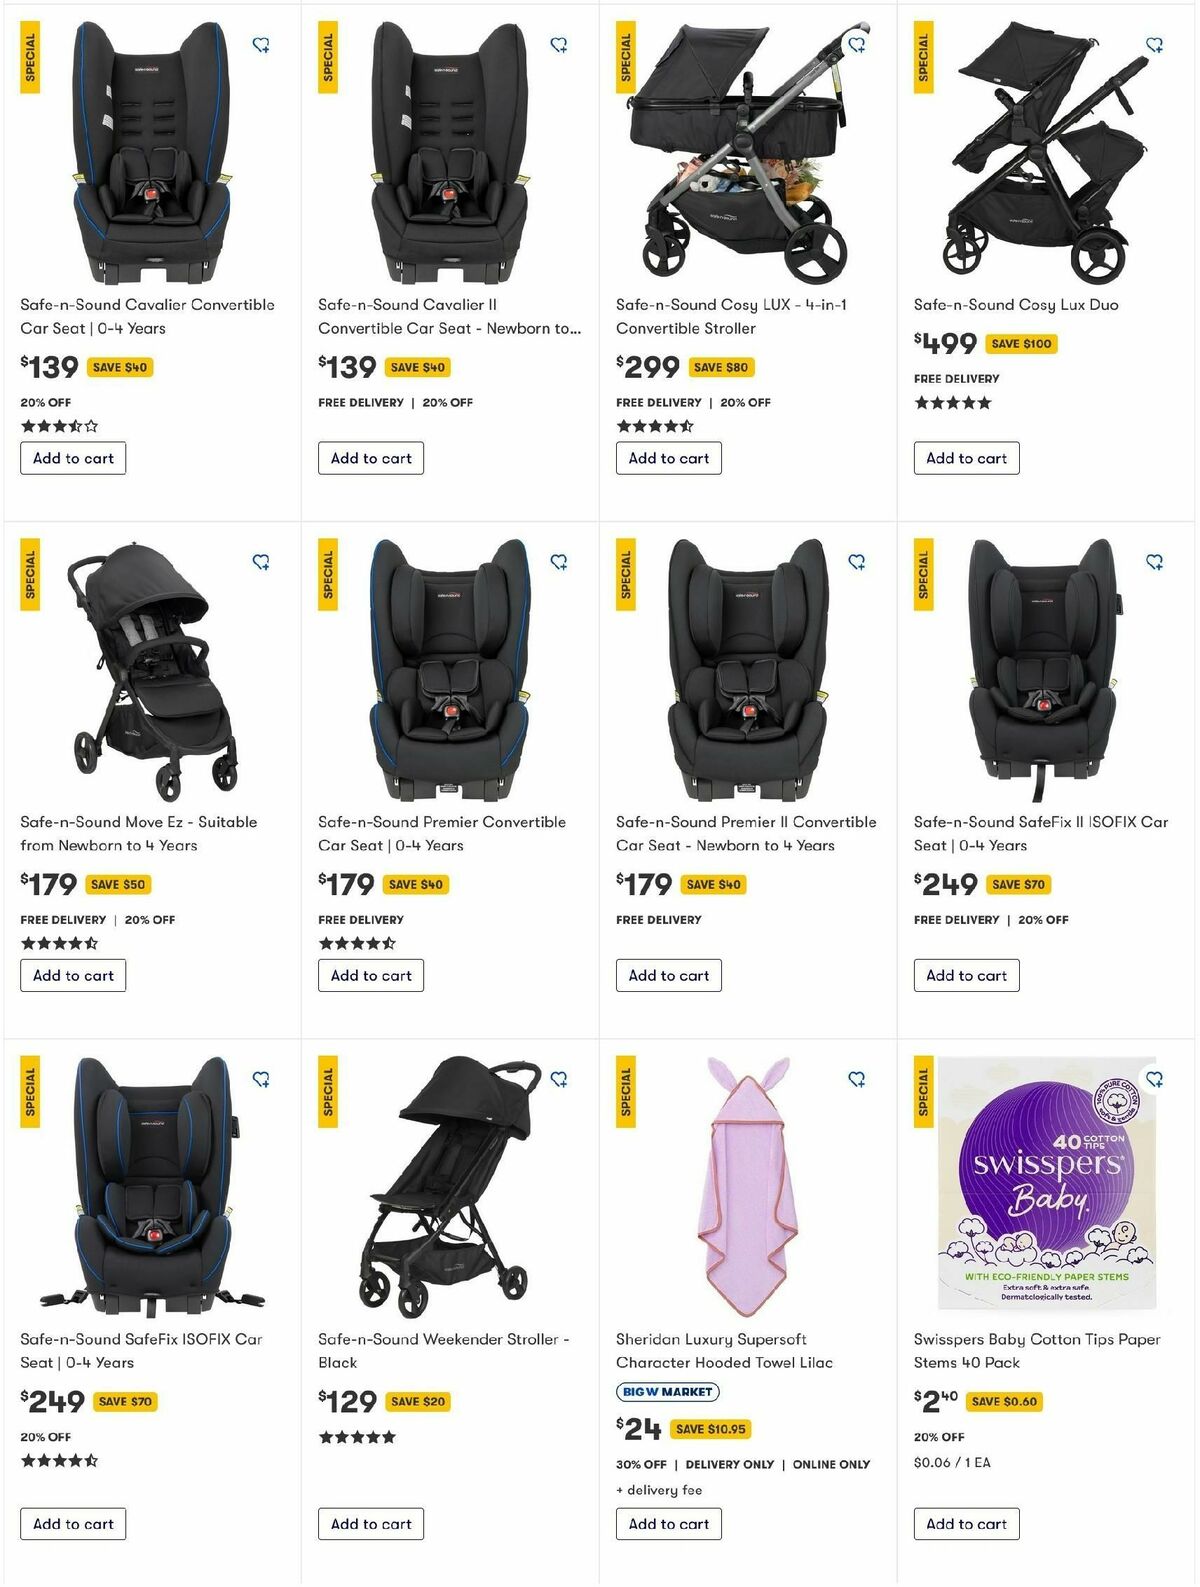Add Premier Convertible Car Seat to wishlist

(558, 563)
